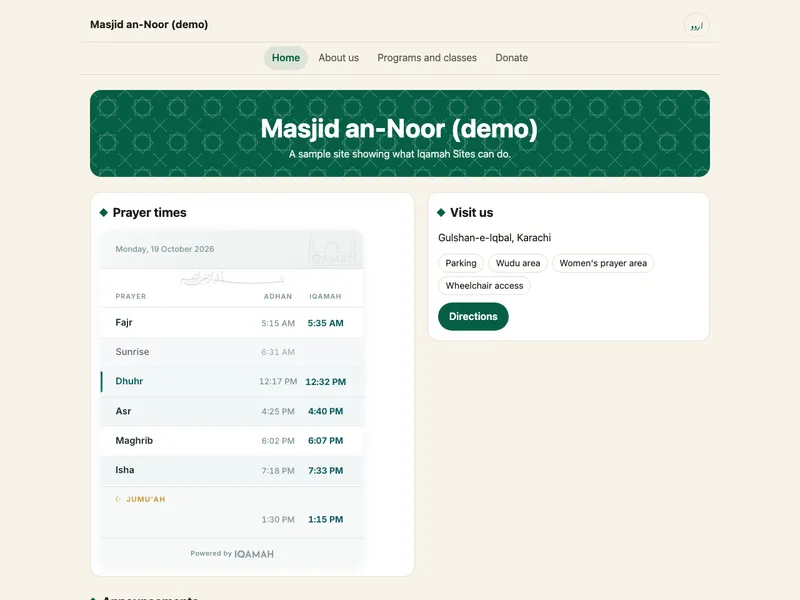Open the Home nav tab
The image size is (800, 600).
(286, 58)
